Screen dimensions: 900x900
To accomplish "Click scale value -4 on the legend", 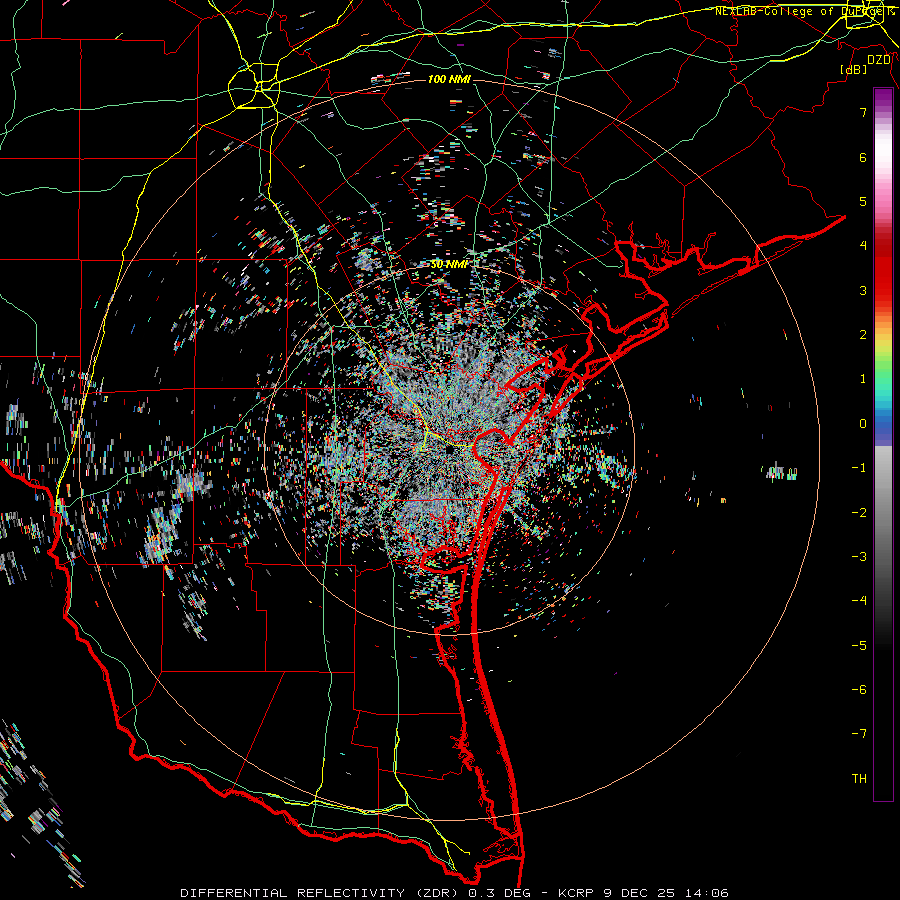I will pyautogui.click(x=859, y=601).
